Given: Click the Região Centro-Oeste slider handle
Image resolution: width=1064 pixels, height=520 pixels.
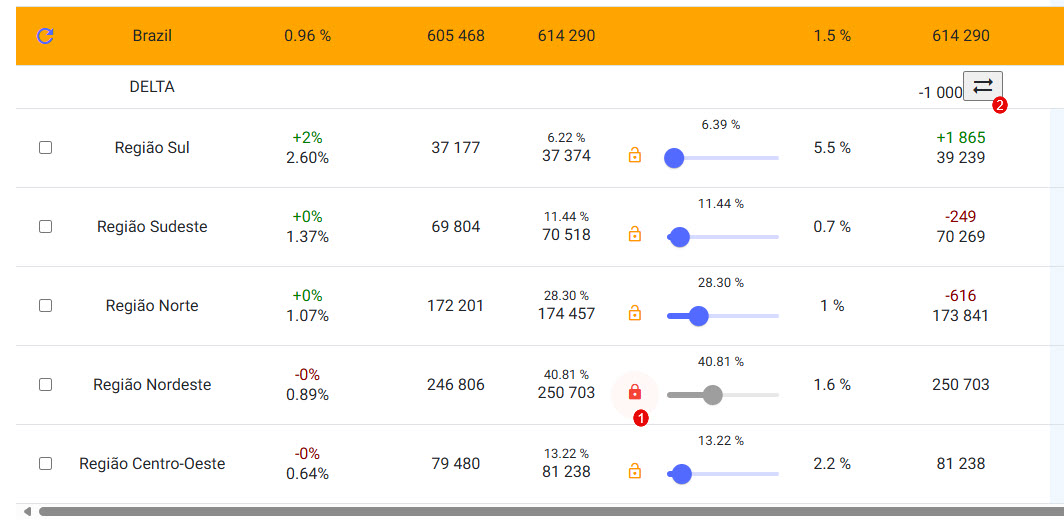Looking at the screenshot, I should point(682,474).
